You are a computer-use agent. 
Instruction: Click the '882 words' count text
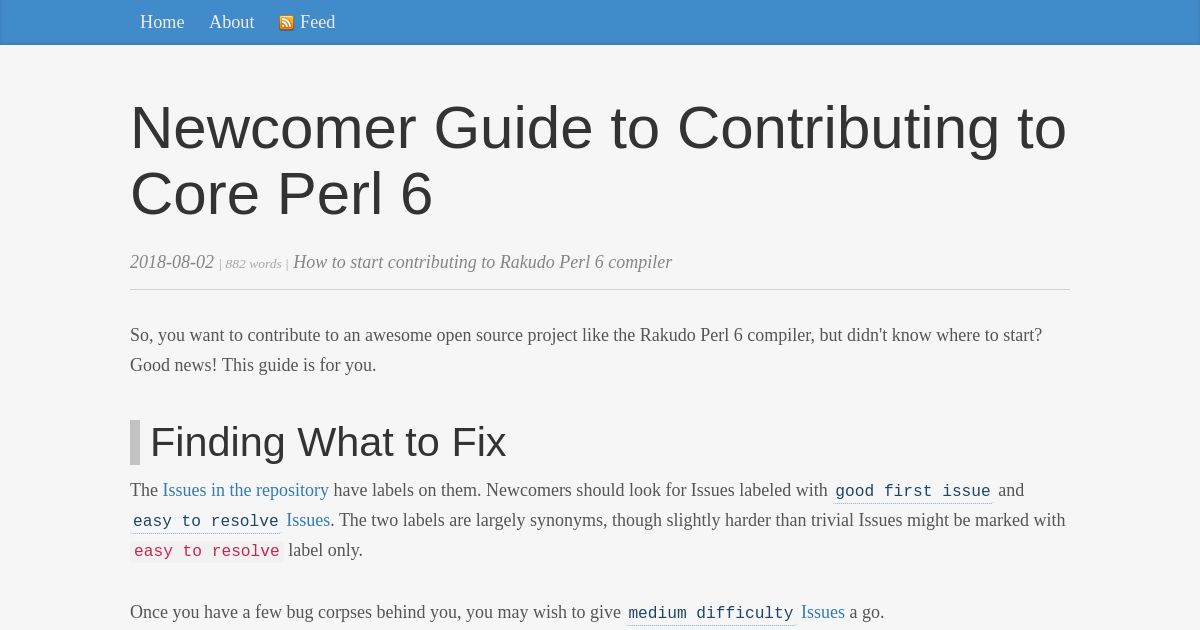click(x=253, y=264)
